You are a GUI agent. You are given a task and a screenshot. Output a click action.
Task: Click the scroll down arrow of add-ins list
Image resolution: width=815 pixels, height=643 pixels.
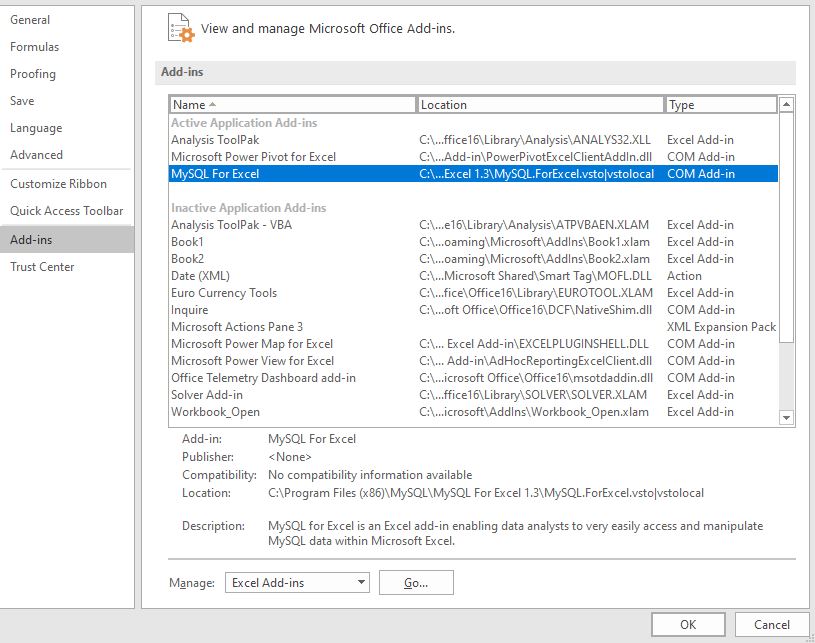click(x=786, y=417)
